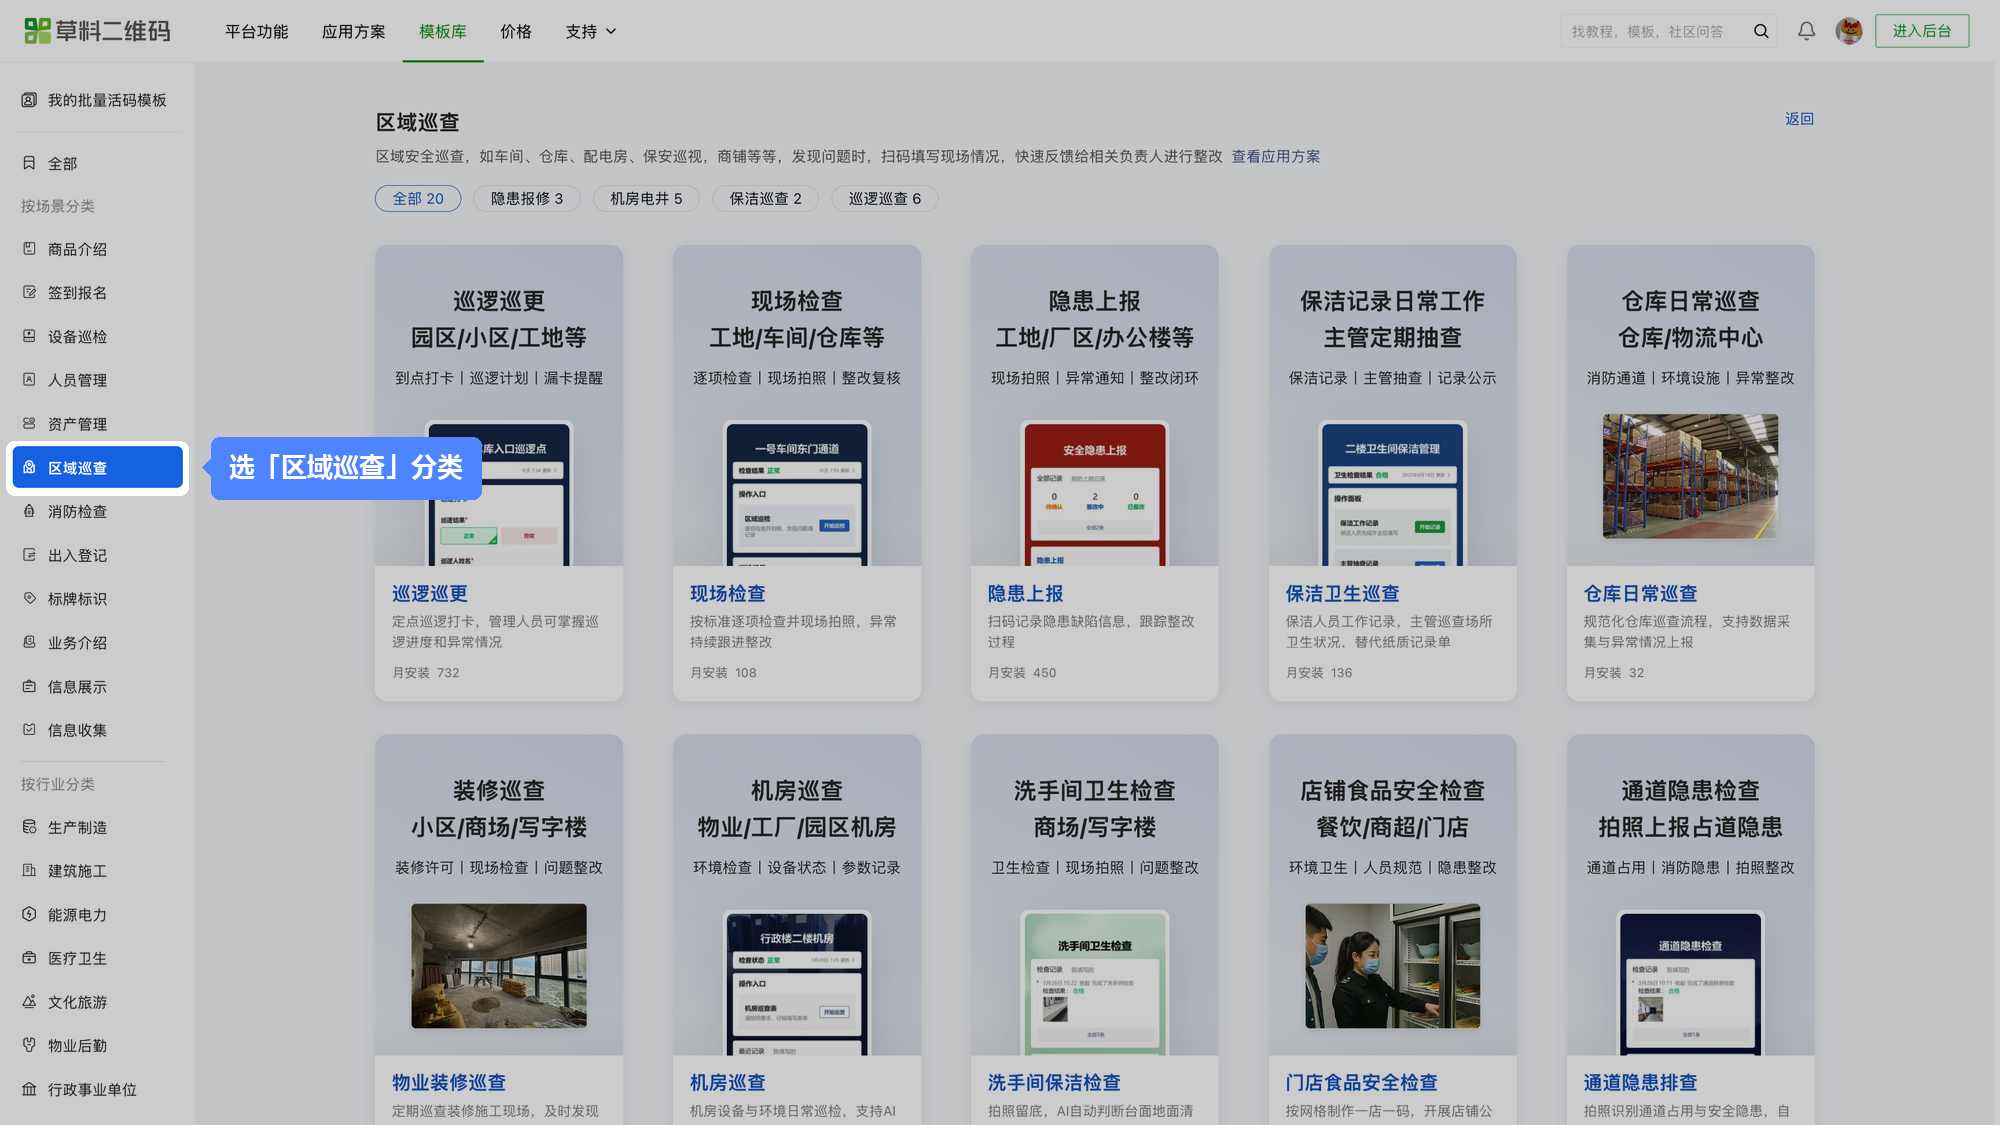This screenshot has height=1125, width=2000.
Task: Click the search magnifier icon
Action: (x=1761, y=31)
